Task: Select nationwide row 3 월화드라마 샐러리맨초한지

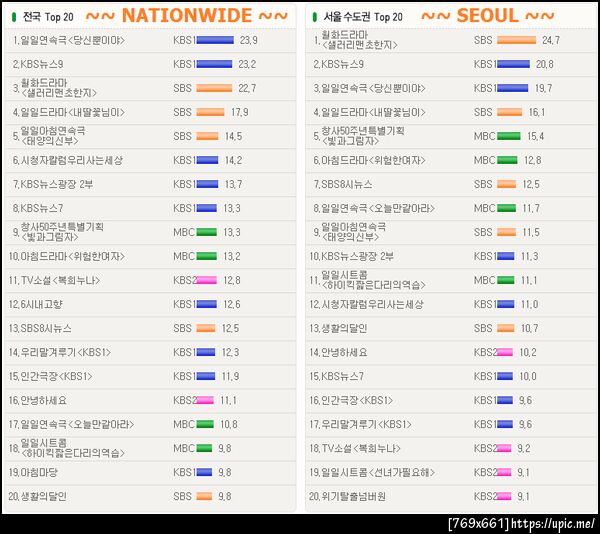Action: 150,88
